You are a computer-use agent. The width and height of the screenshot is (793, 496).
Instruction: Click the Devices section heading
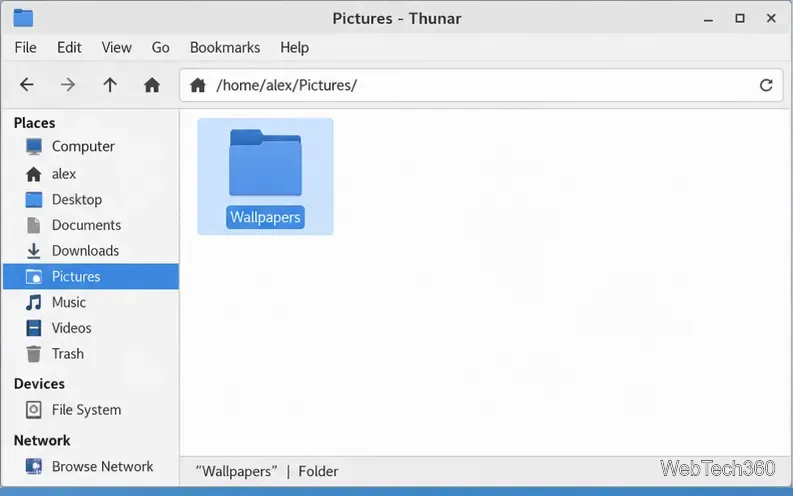tap(39, 384)
